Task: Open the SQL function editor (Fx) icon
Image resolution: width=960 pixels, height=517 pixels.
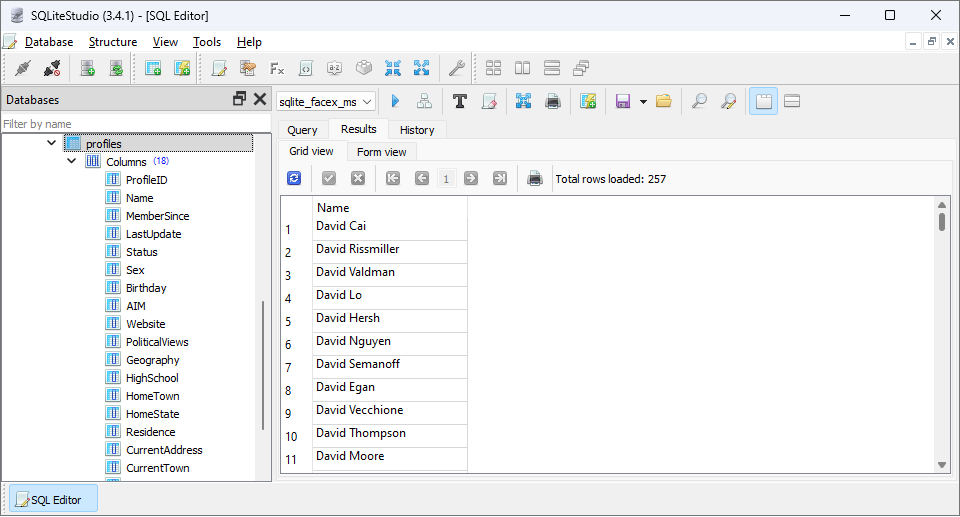Action: point(277,68)
